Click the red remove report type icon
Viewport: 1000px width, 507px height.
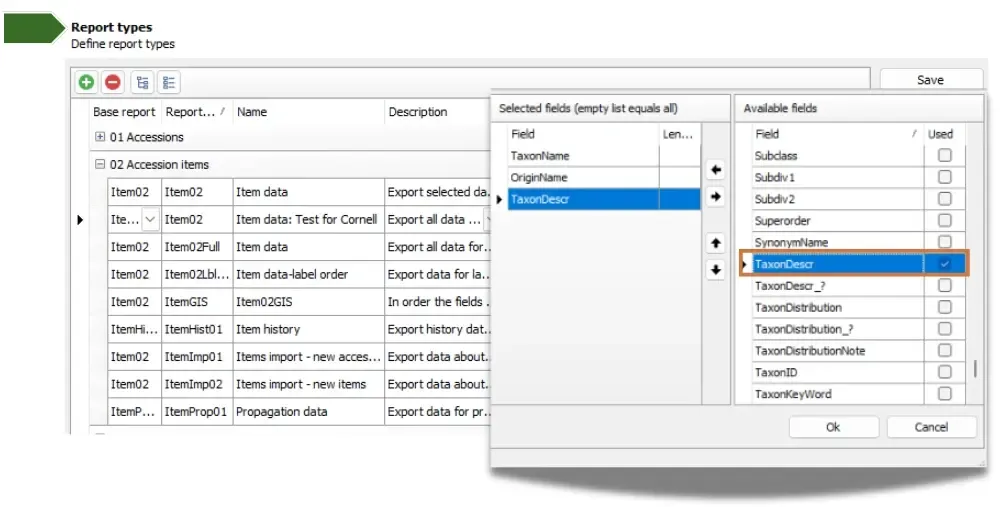(x=113, y=82)
